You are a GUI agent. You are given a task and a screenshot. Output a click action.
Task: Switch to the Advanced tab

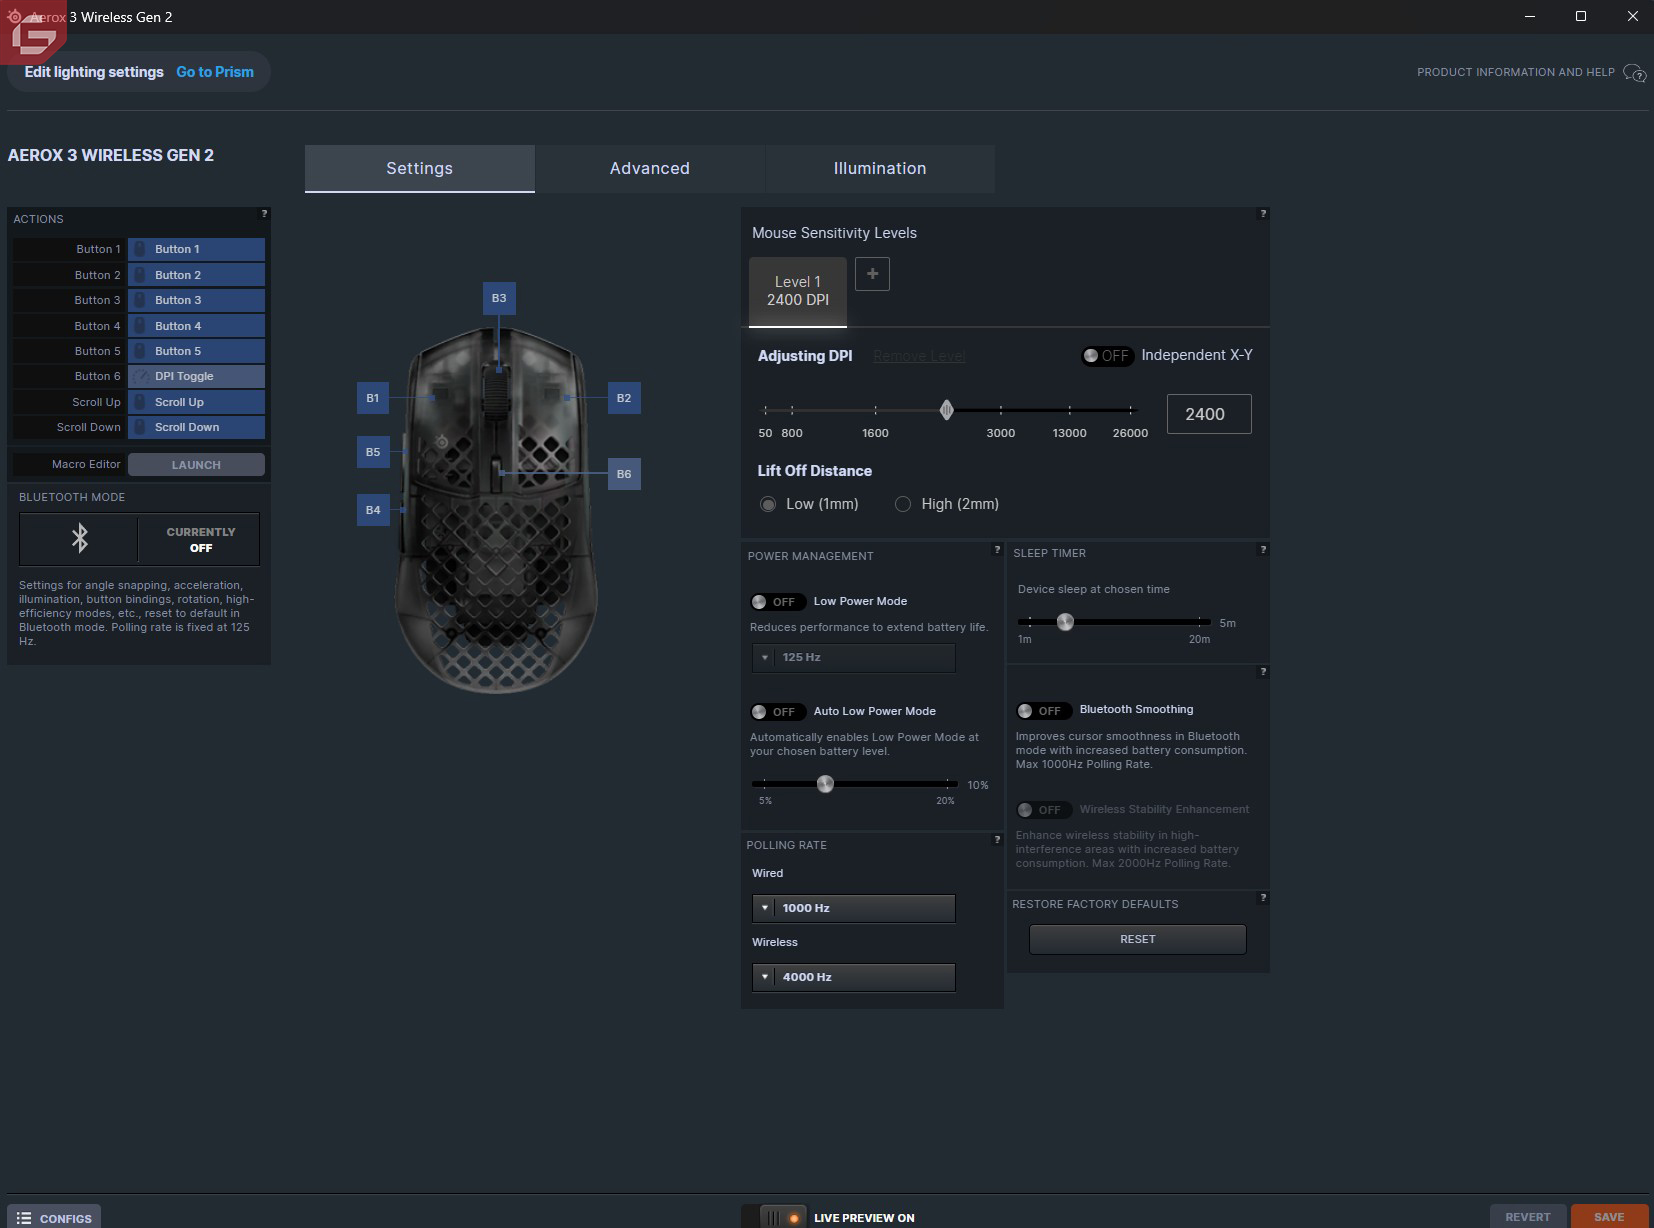point(650,168)
